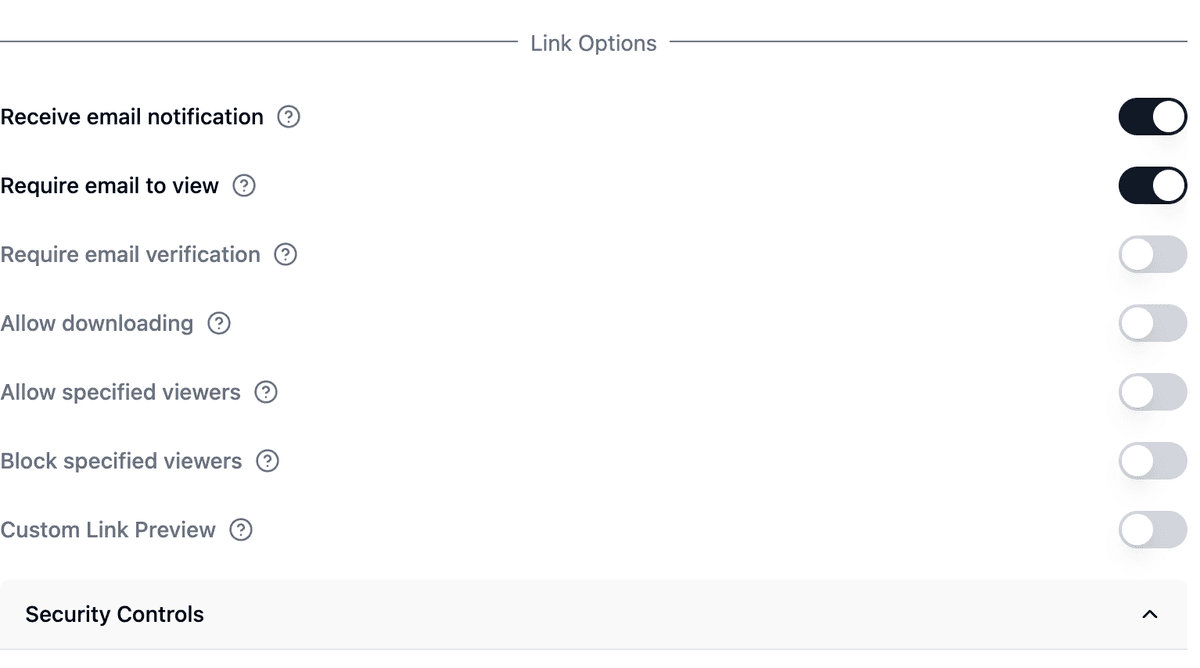This screenshot has width=1200, height=668.
Task: Click help icon beside Receive email notification
Action: (289, 117)
